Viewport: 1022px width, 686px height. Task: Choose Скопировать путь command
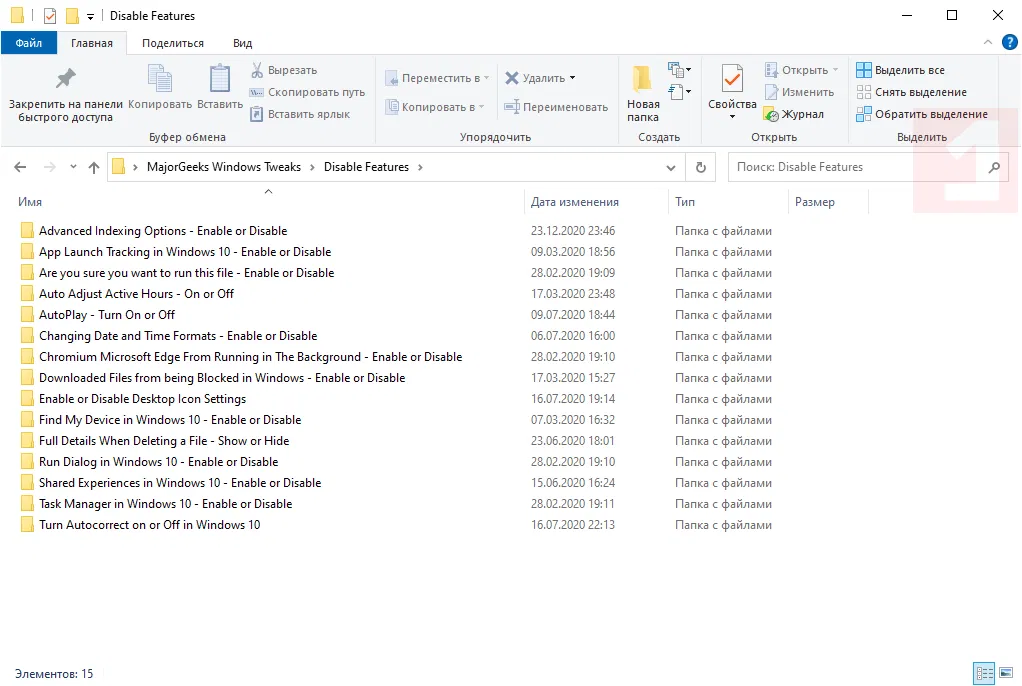point(308,92)
